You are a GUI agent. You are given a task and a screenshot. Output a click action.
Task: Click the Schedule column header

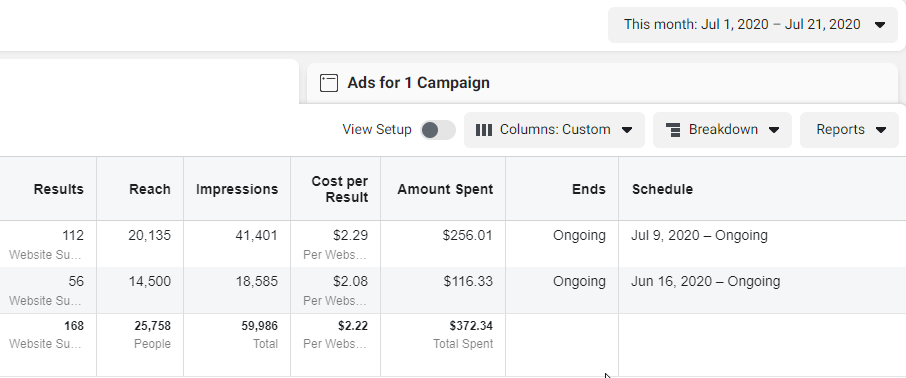point(662,189)
